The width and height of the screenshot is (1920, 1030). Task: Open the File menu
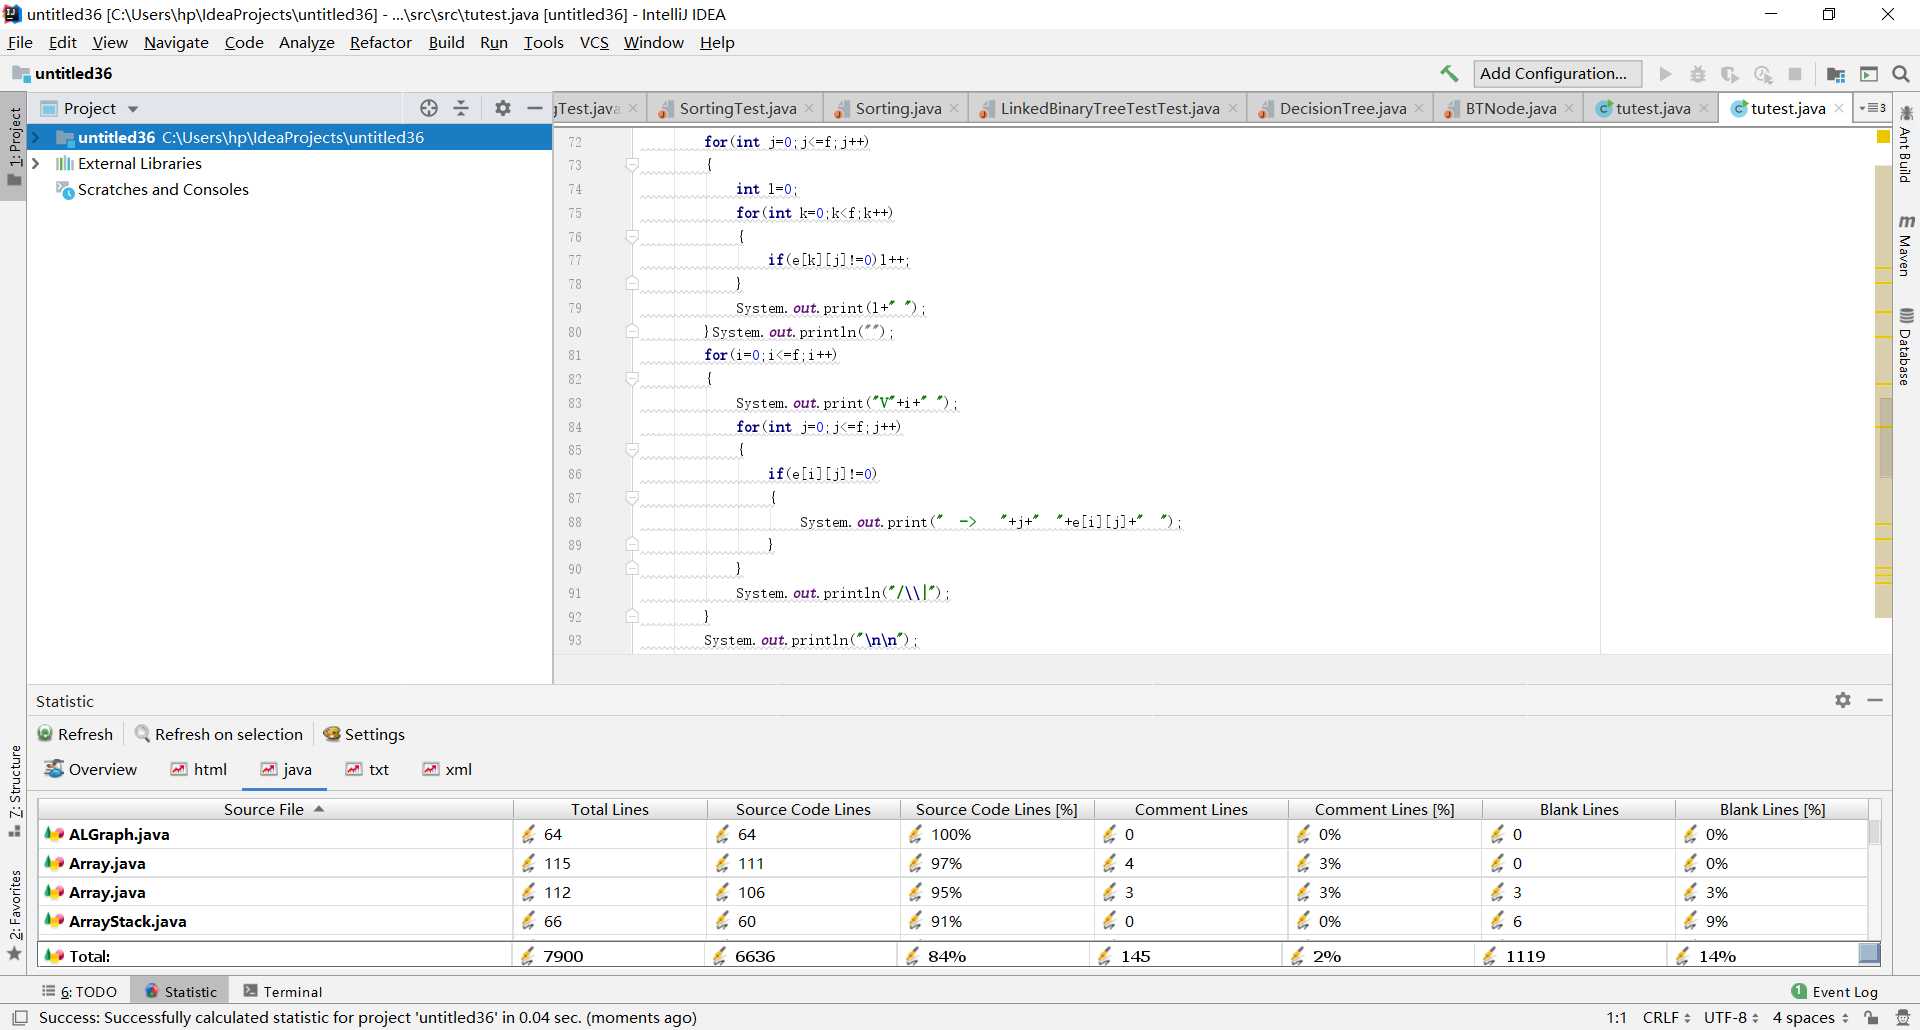tap(20, 42)
